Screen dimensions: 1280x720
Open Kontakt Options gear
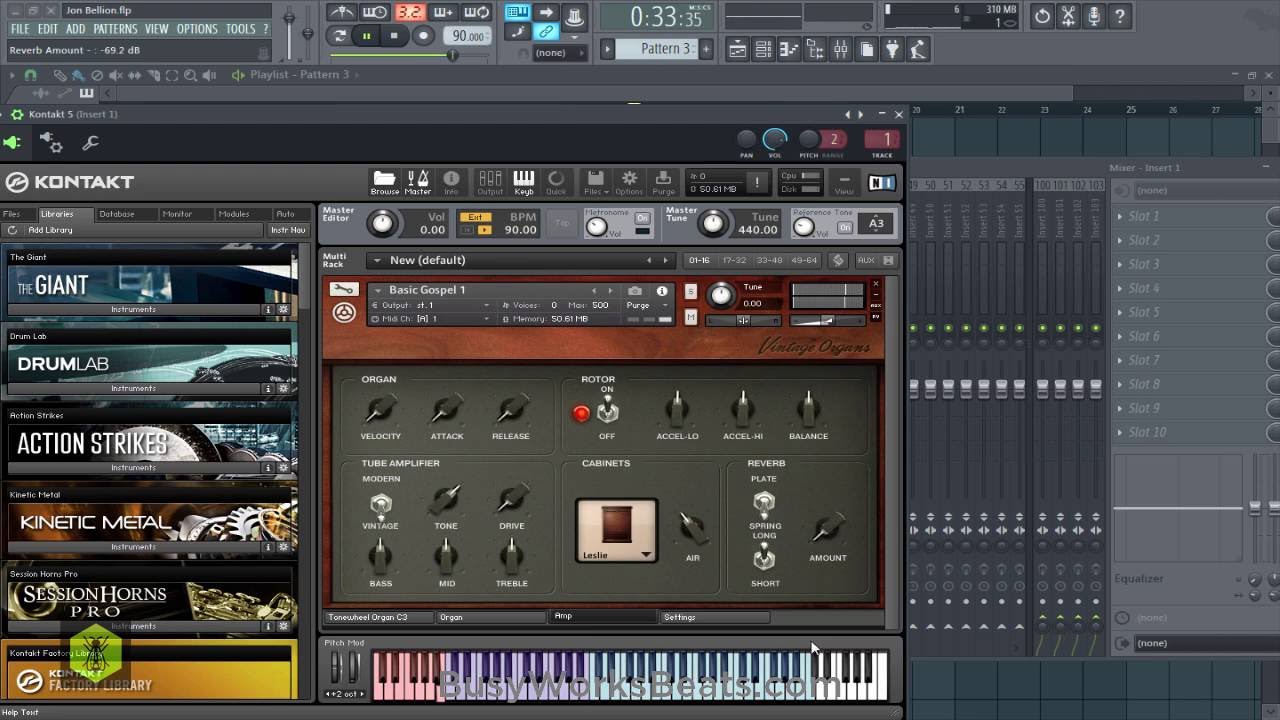tap(629, 181)
